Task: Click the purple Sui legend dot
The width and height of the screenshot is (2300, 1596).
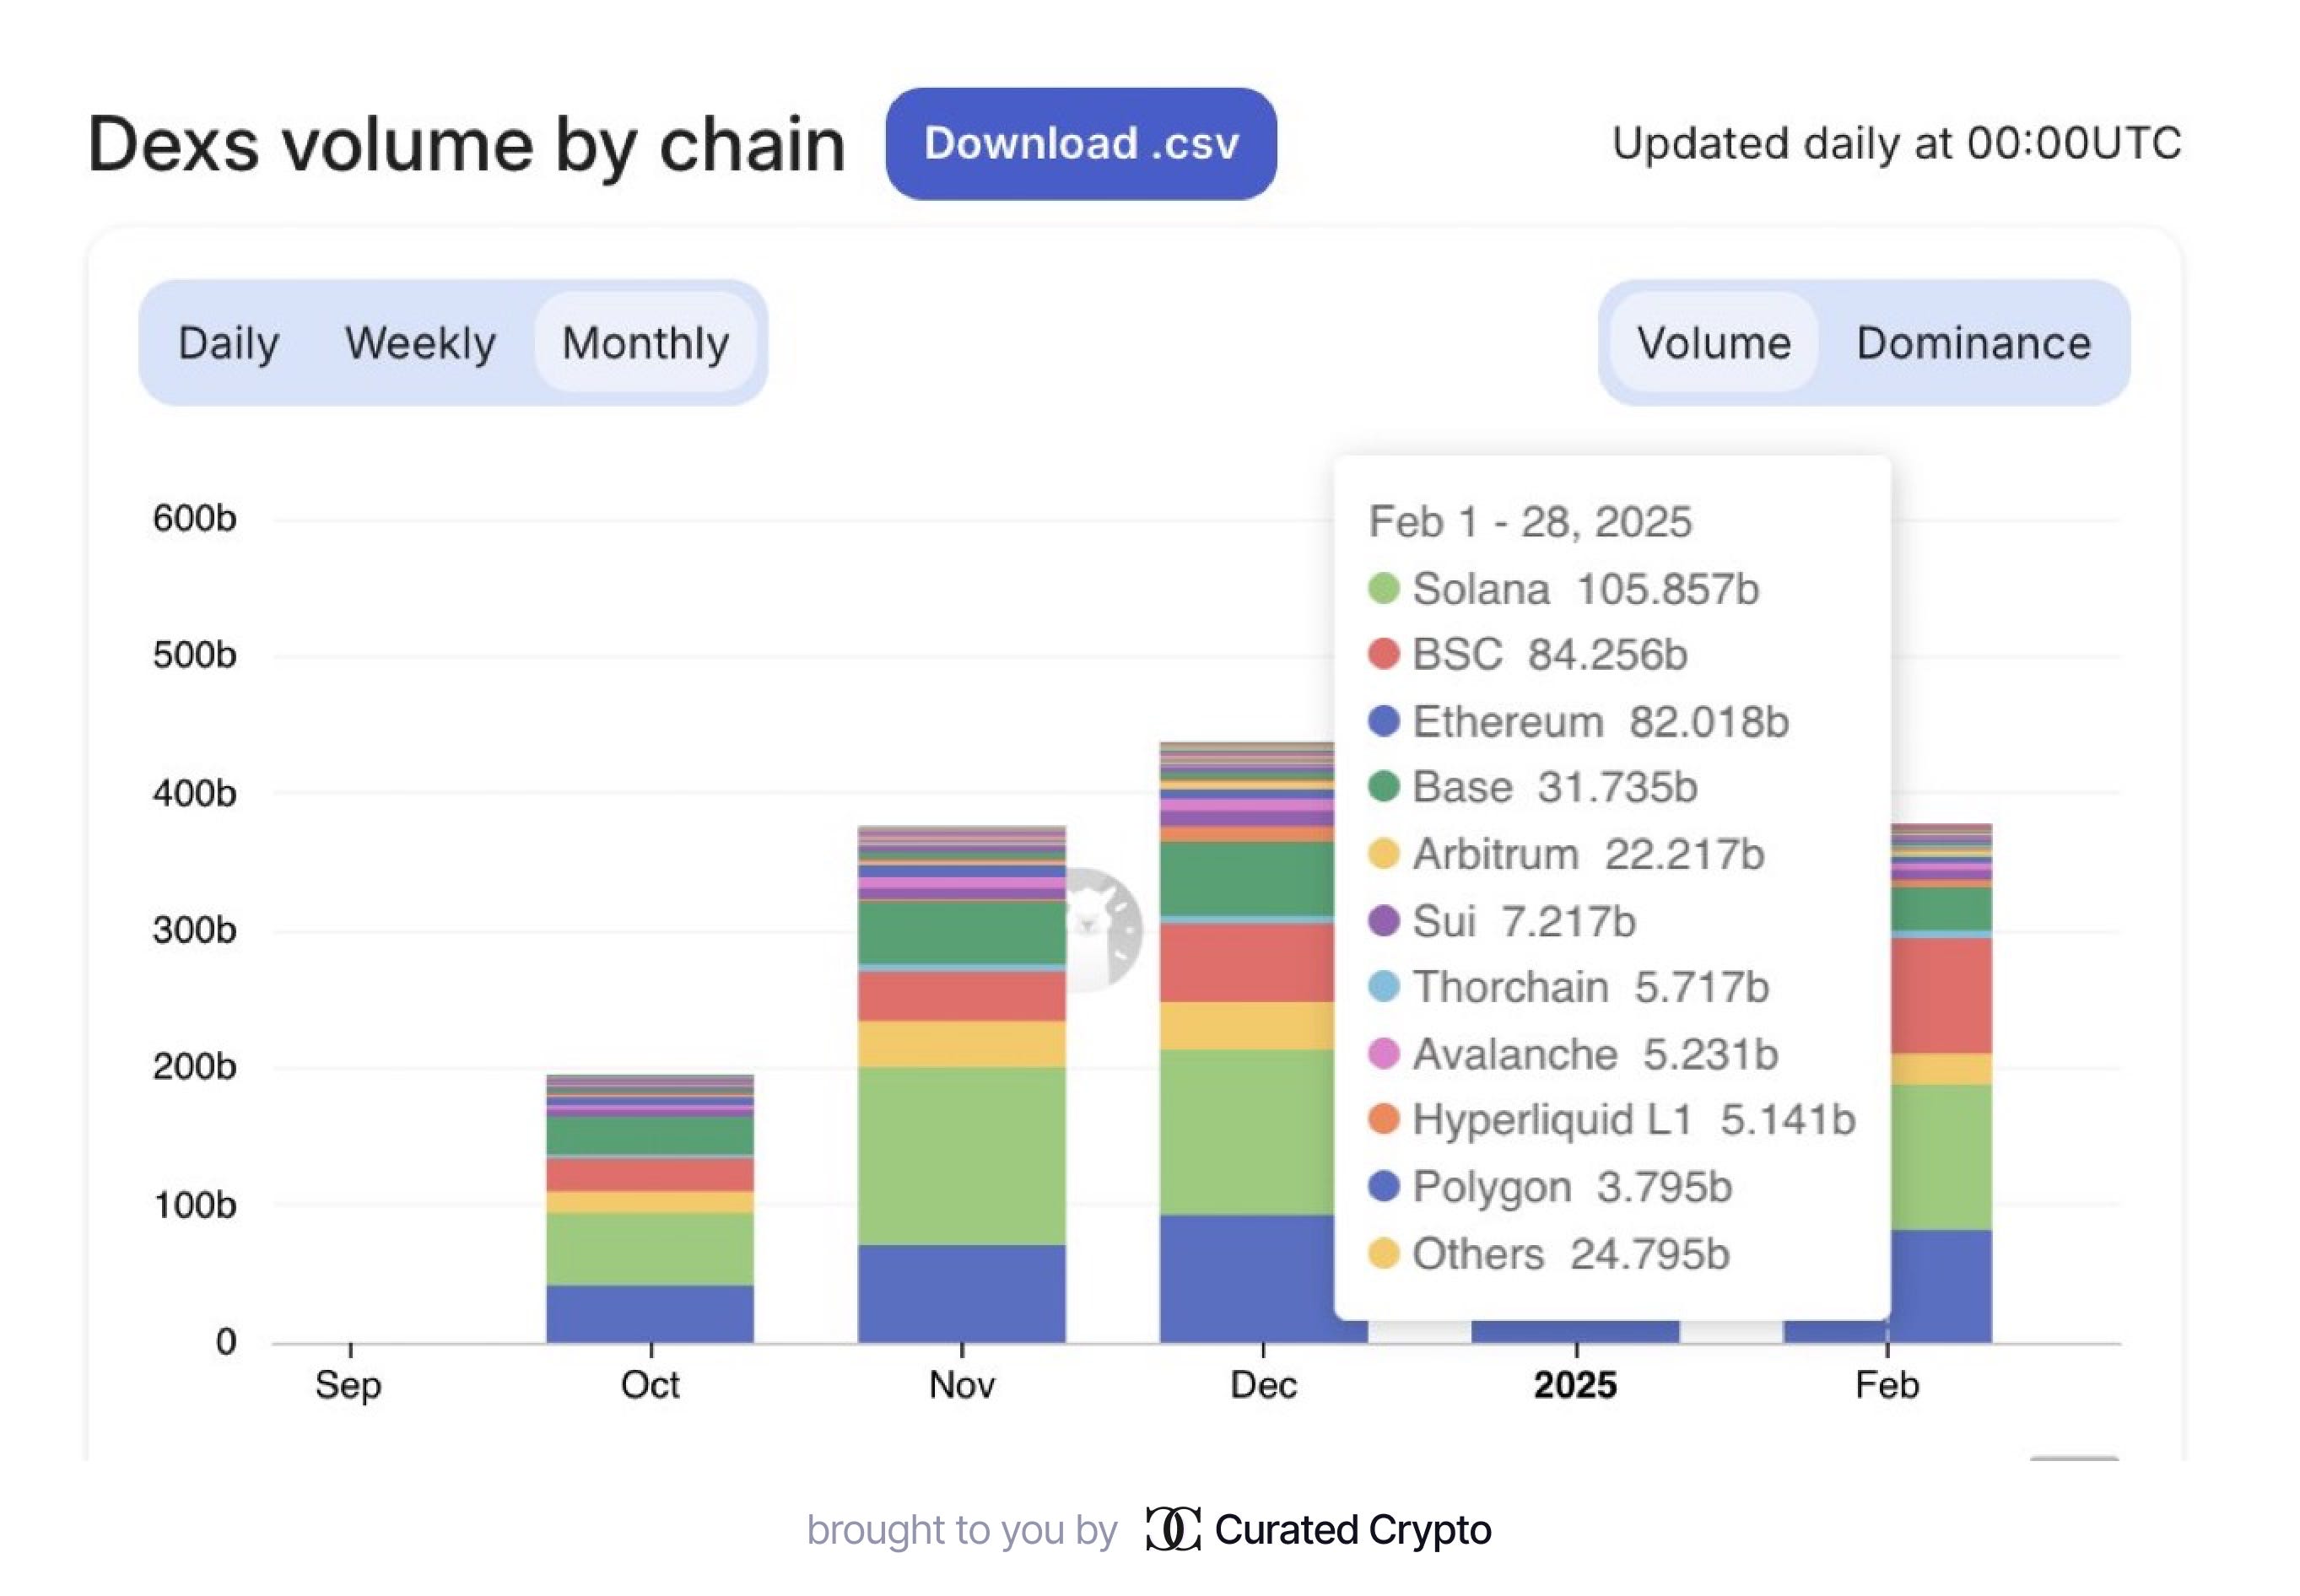Action: point(1383,921)
